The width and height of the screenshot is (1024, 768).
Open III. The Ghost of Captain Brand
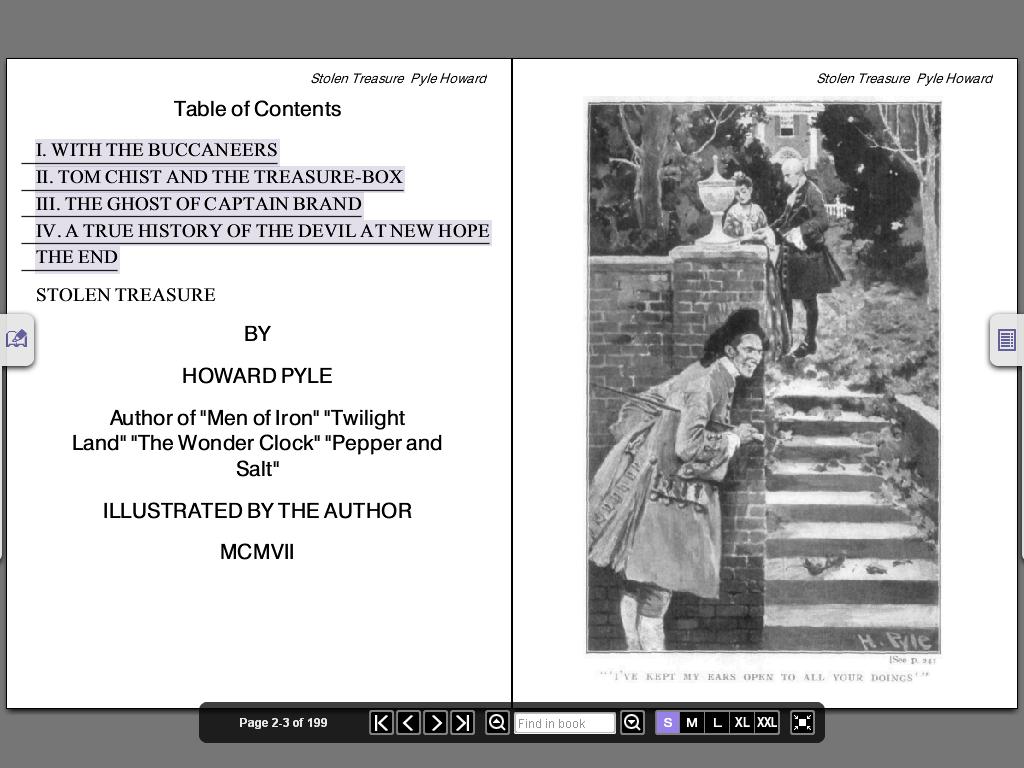[199, 204]
